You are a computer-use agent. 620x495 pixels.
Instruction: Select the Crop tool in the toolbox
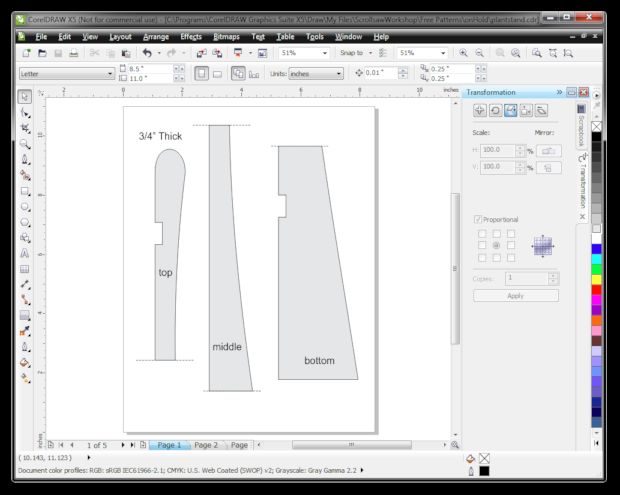[x=25, y=128]
